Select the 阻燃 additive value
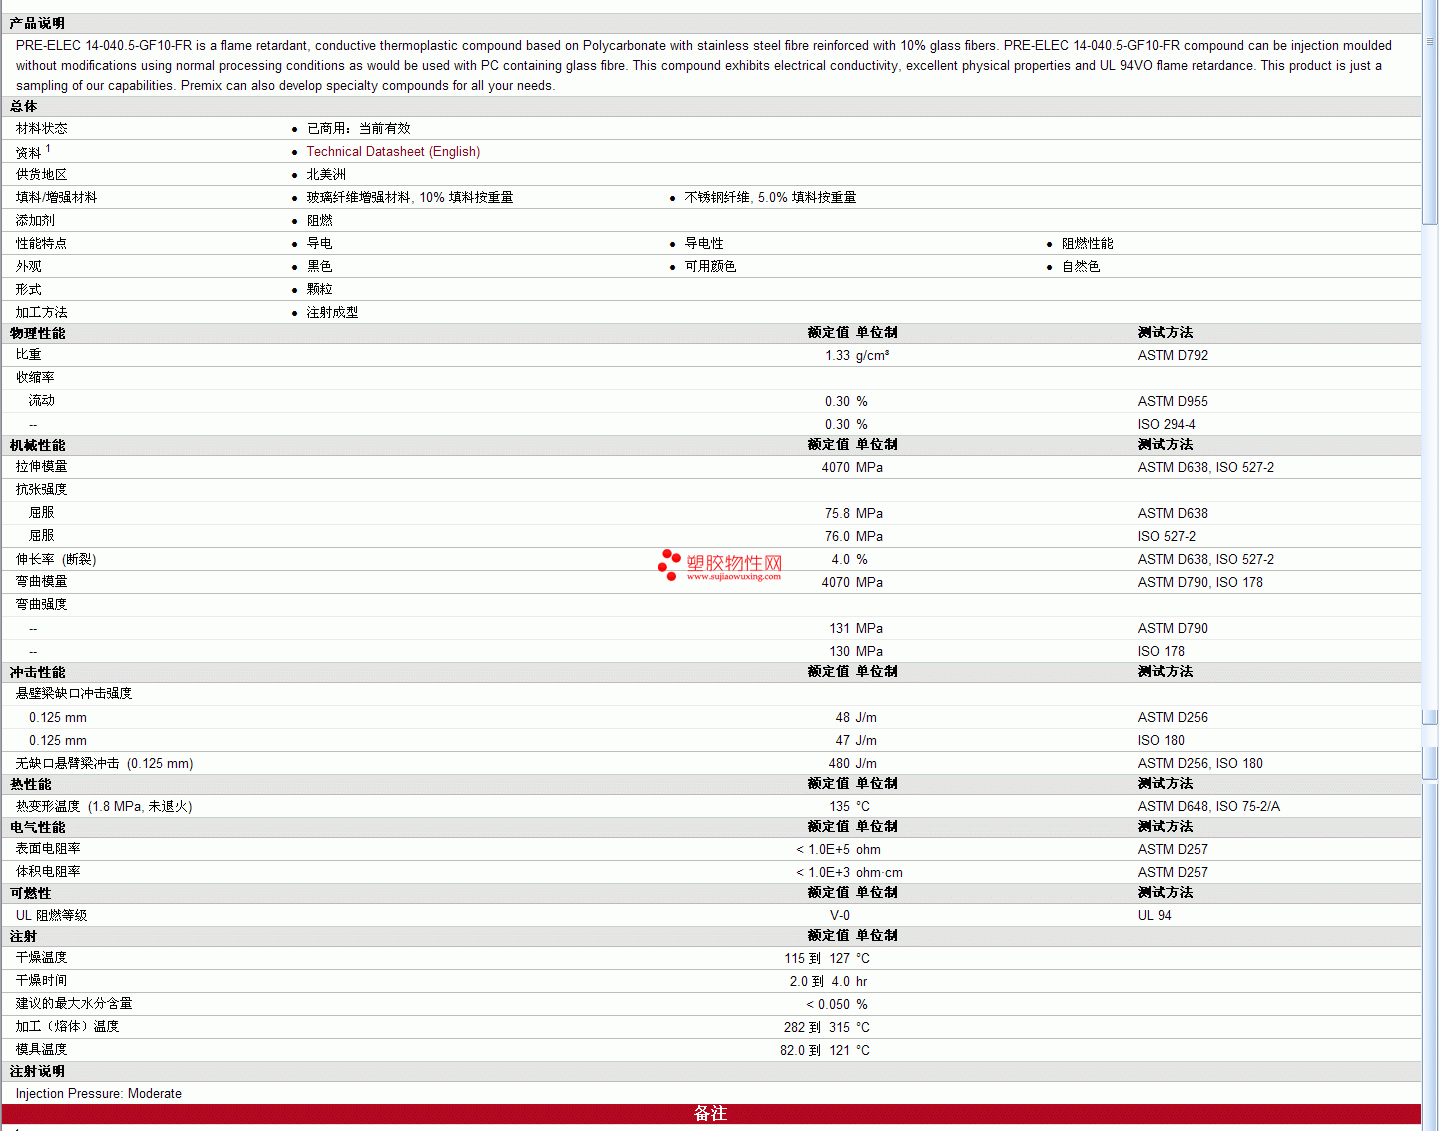Viewport: 1440px width, 1131px height. (x=319, y=221)
